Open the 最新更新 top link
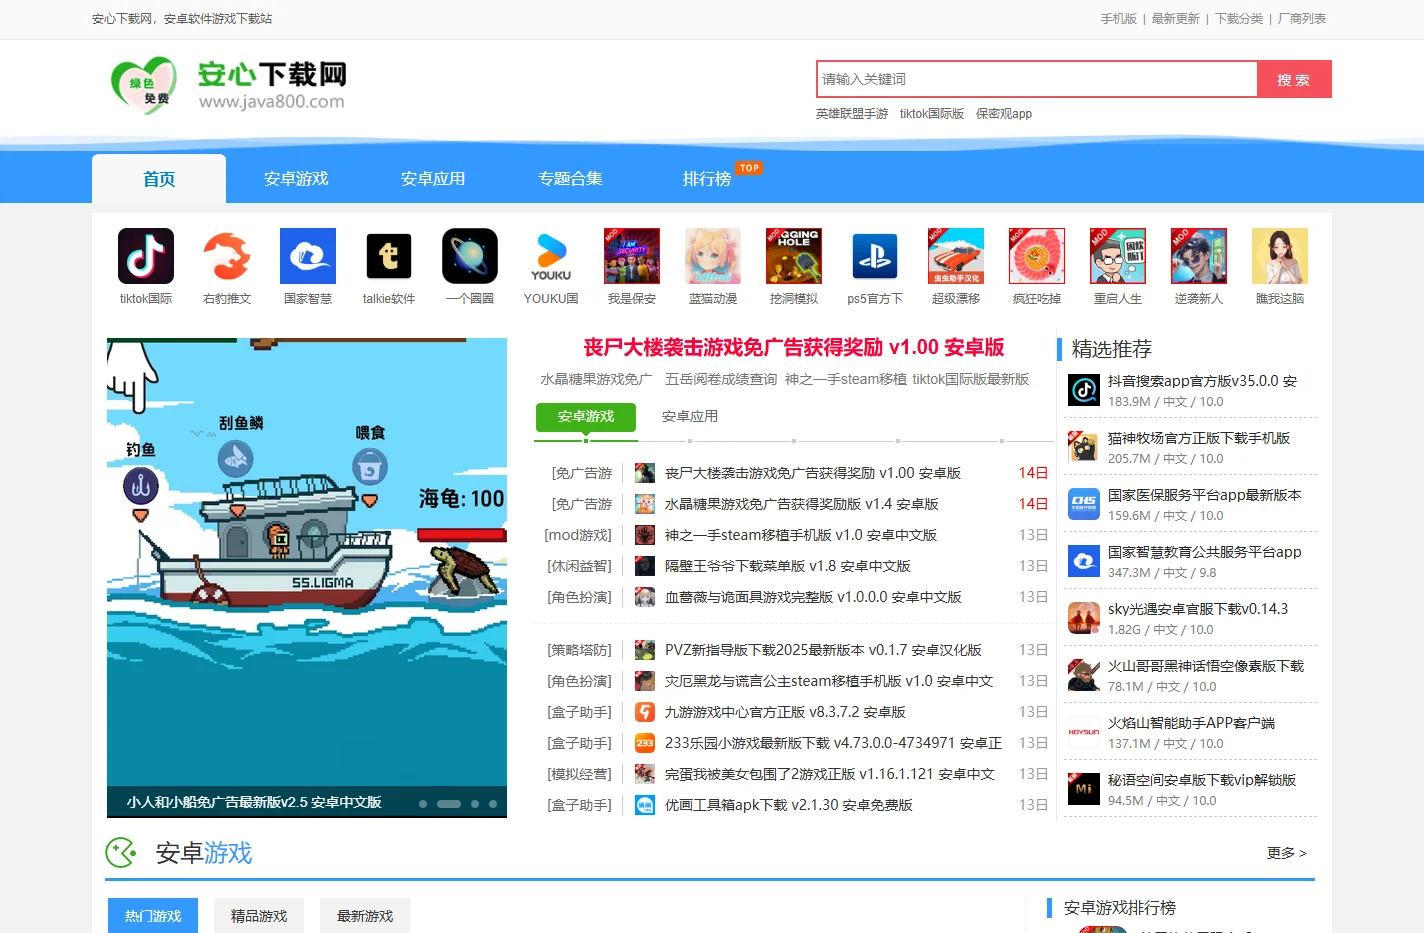The height and width of the screenshot is (933, 1424). coord(1175,19)
